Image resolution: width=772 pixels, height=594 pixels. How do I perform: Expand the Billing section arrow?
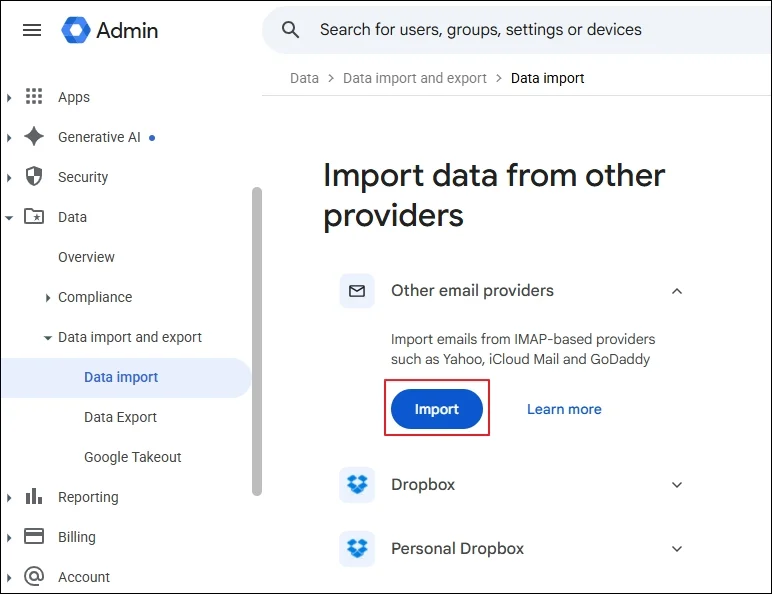coord(9,537)
